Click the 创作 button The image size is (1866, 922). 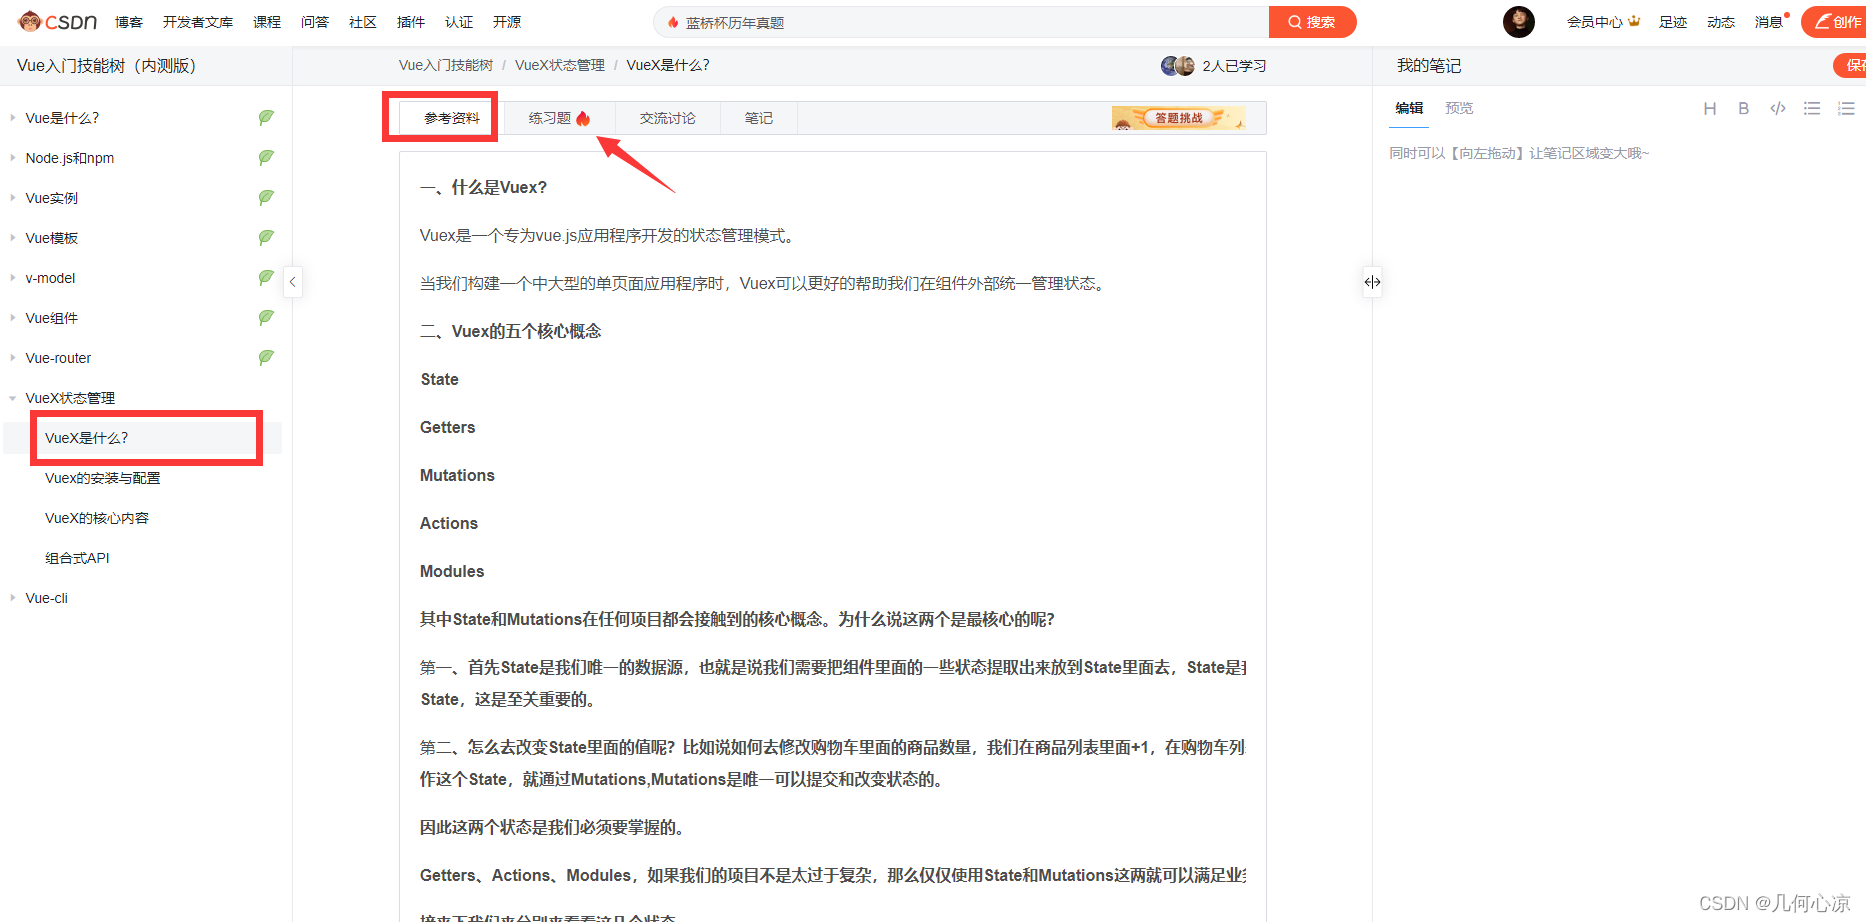point(1836,22)
